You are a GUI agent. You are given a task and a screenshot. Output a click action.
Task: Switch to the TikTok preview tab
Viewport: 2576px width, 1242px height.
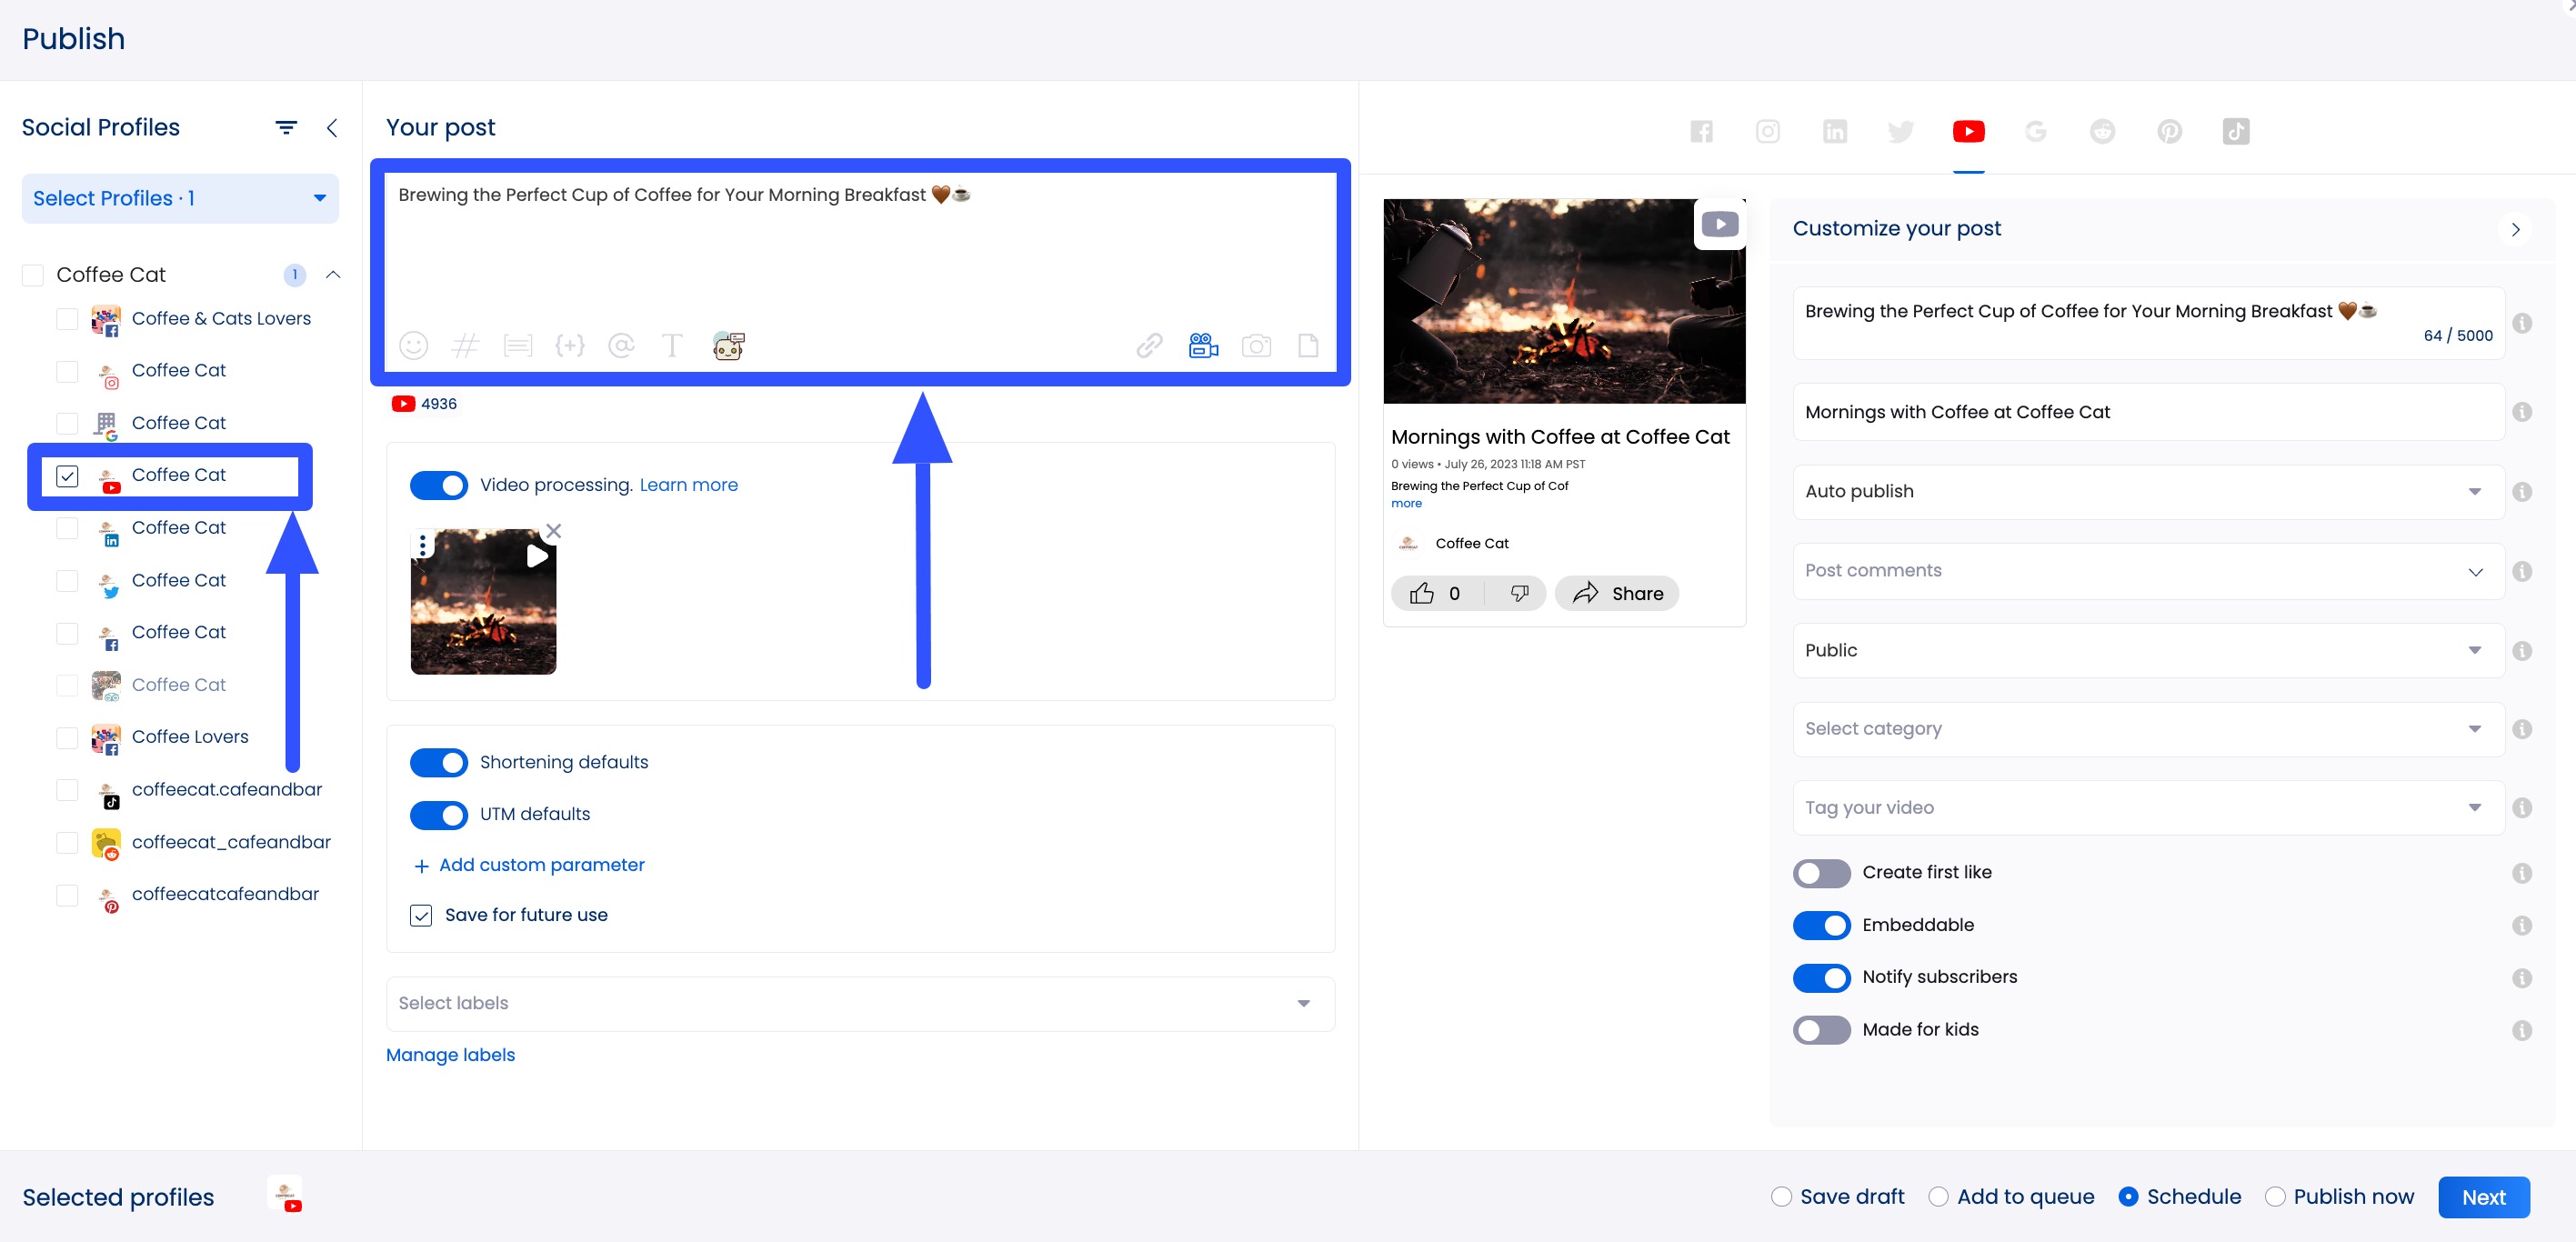click(2235, 132)
